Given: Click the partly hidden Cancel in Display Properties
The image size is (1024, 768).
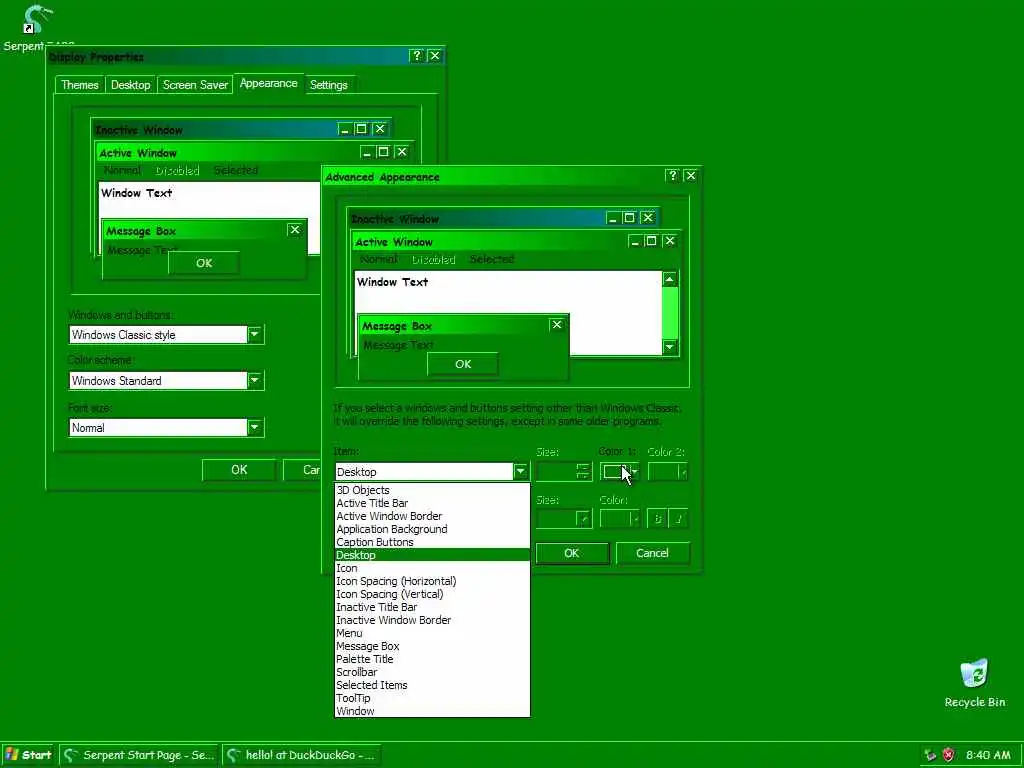Looking at the screenshot, I should [x=302, y=470].
